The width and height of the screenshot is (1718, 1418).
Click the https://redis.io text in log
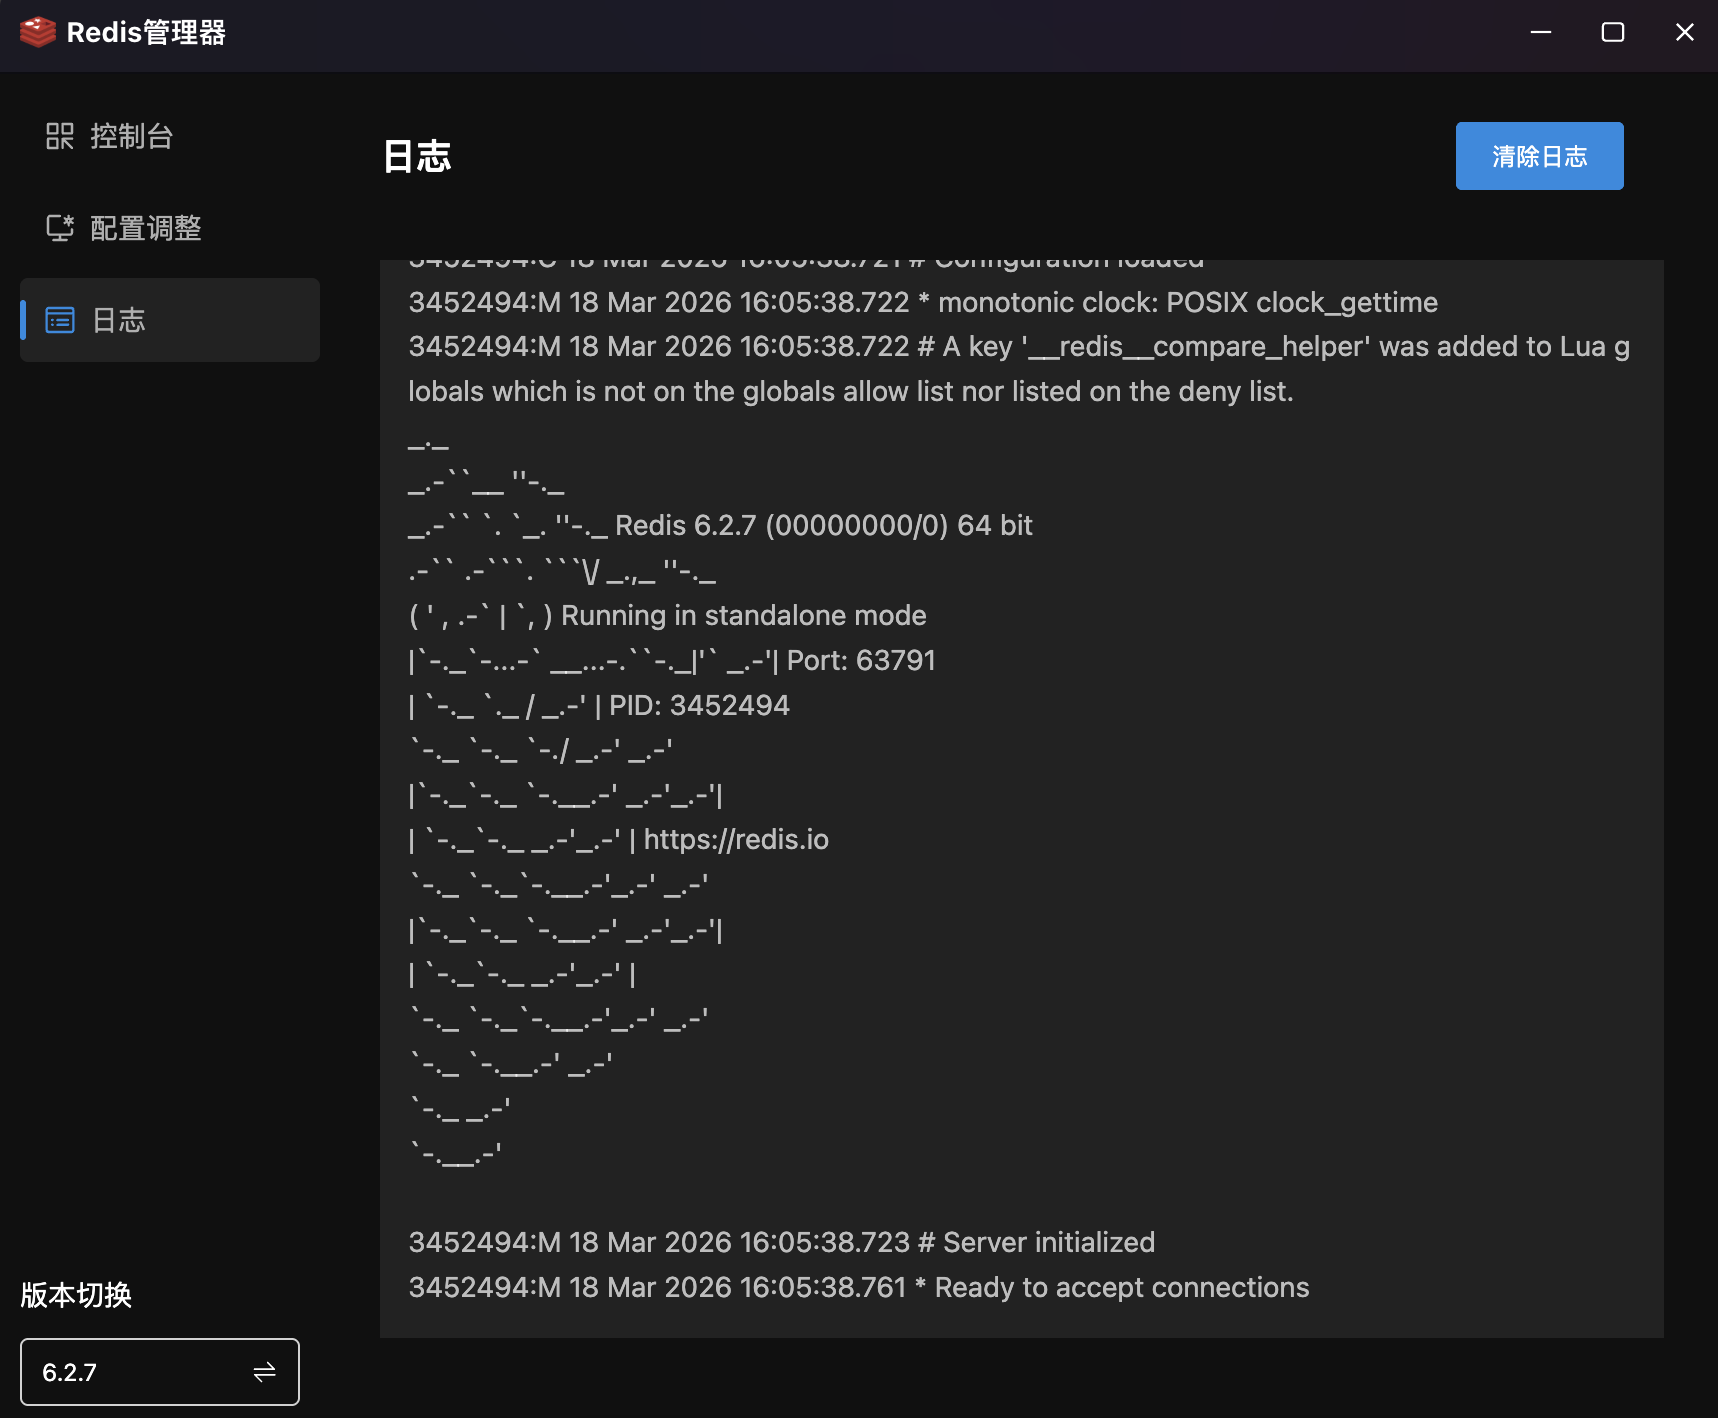click(x=736, y=839)
